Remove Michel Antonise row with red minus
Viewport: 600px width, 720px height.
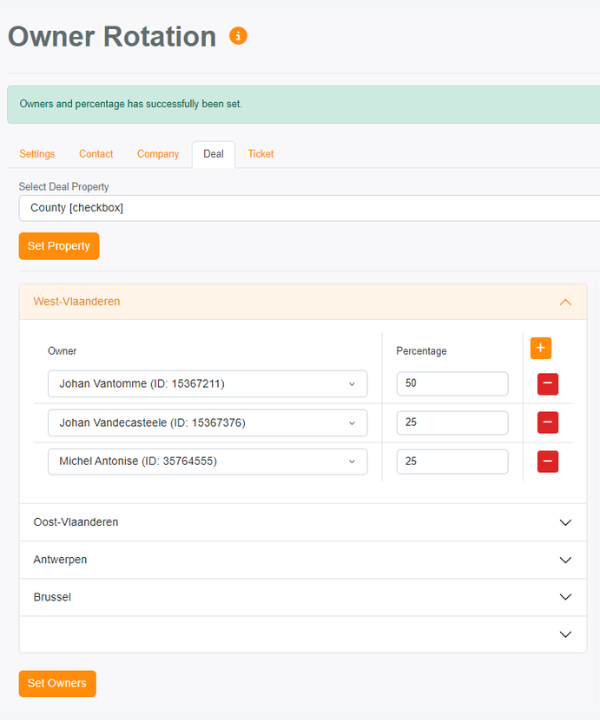(x=547, y=462)
